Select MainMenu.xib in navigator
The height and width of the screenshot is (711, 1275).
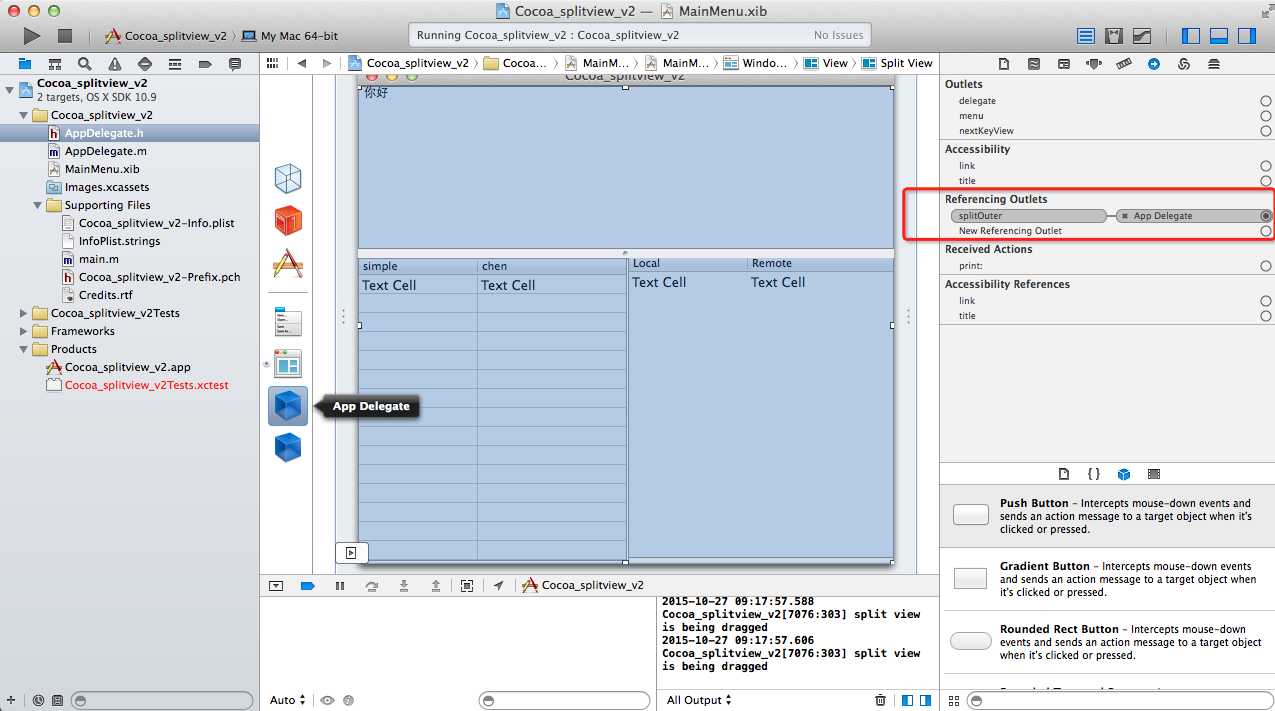(102, 169)
